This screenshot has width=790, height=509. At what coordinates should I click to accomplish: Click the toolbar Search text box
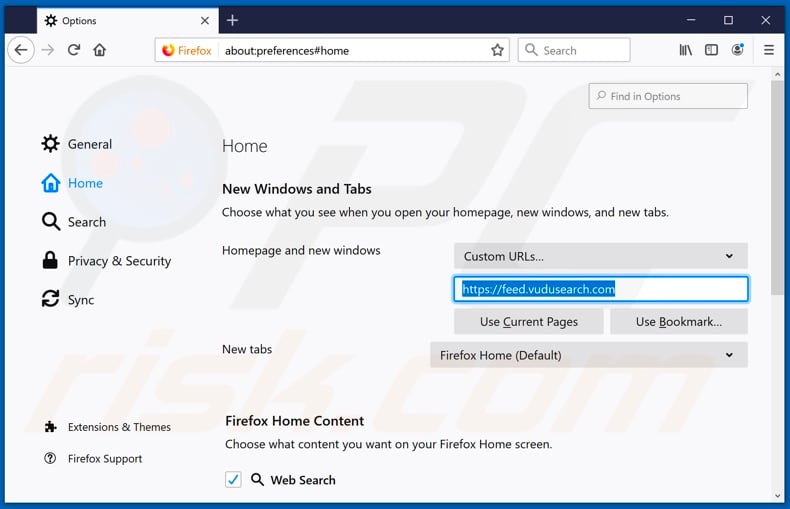[x=574, y=50]
